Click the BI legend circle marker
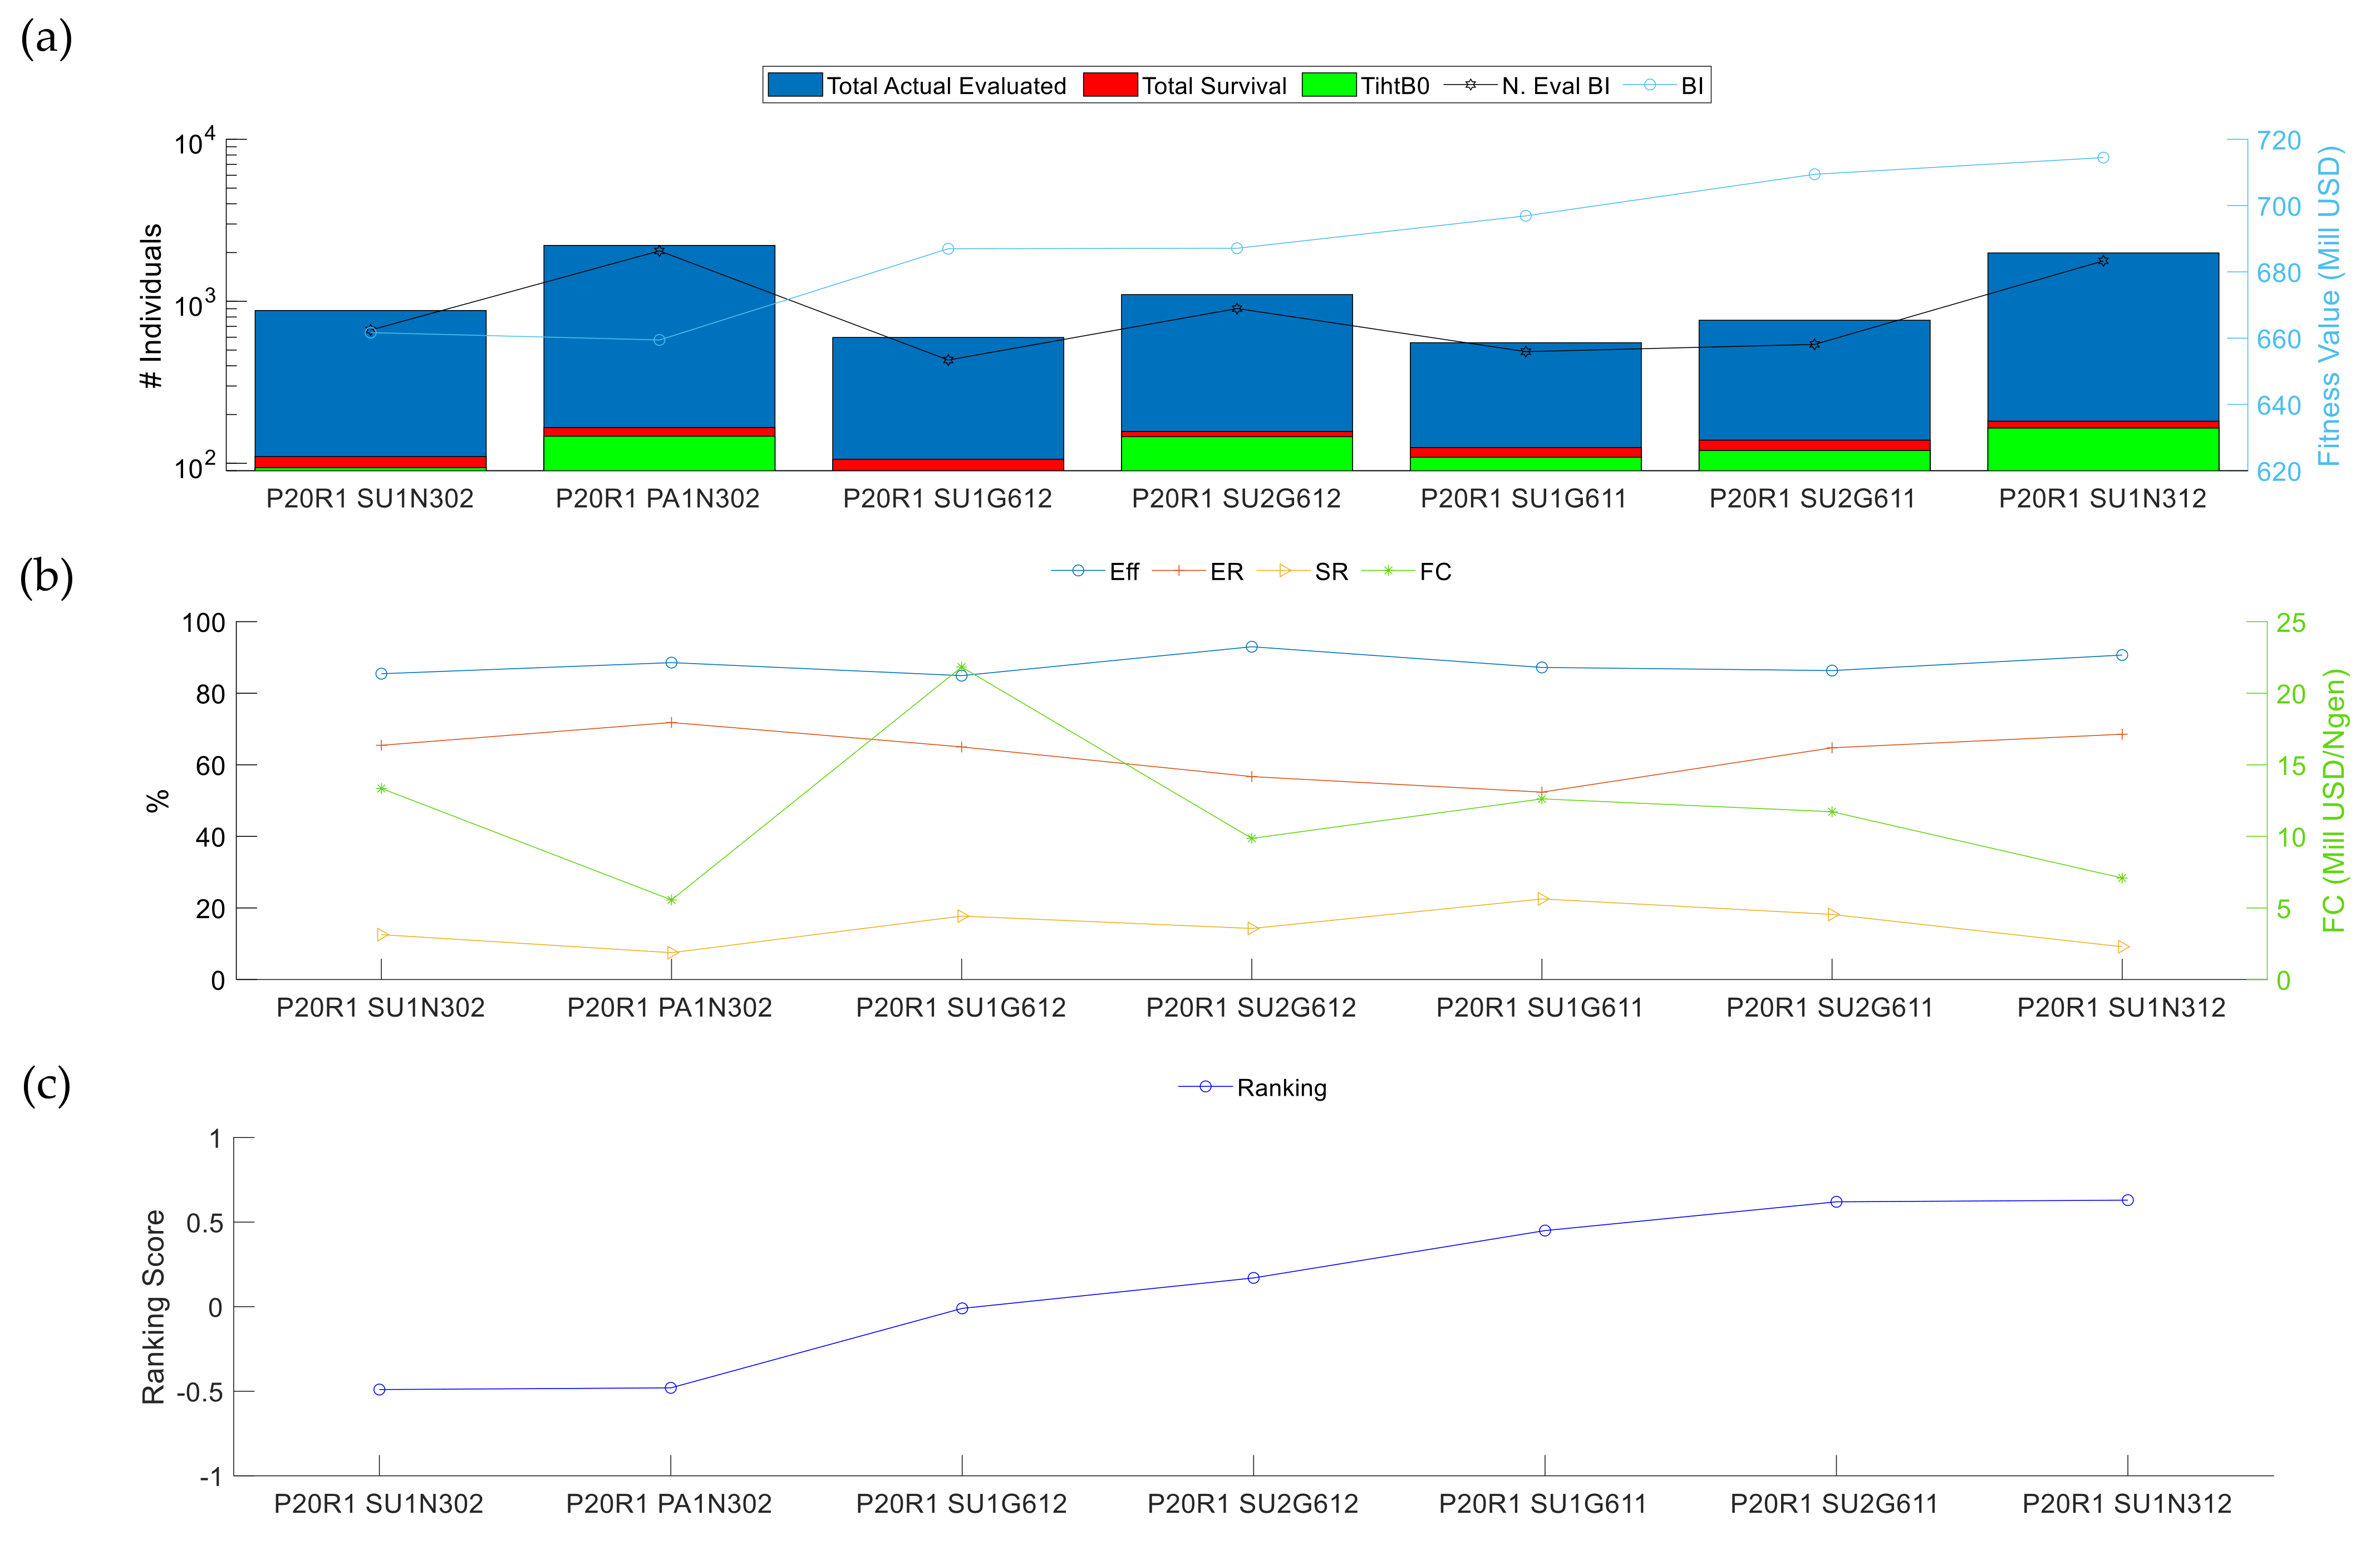2380x1550 pixels. 1649,85
